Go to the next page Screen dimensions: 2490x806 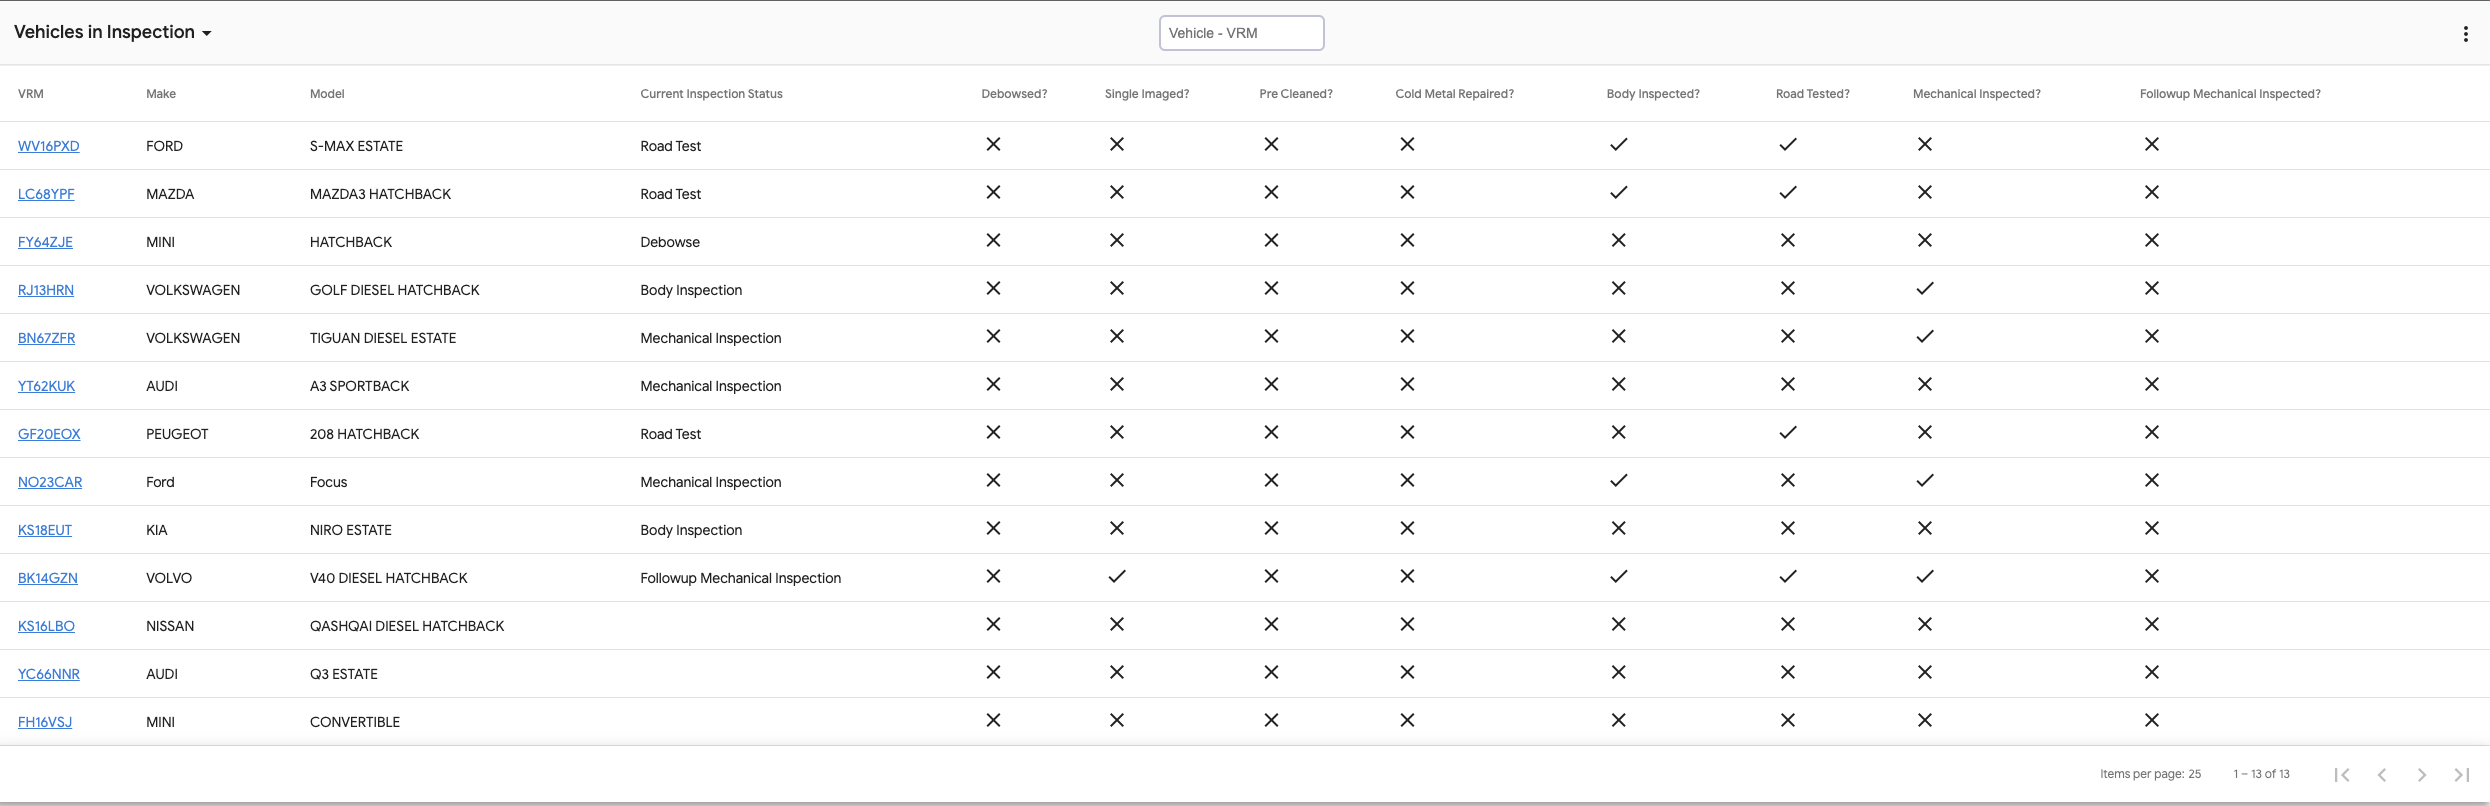click(2421, 775)
